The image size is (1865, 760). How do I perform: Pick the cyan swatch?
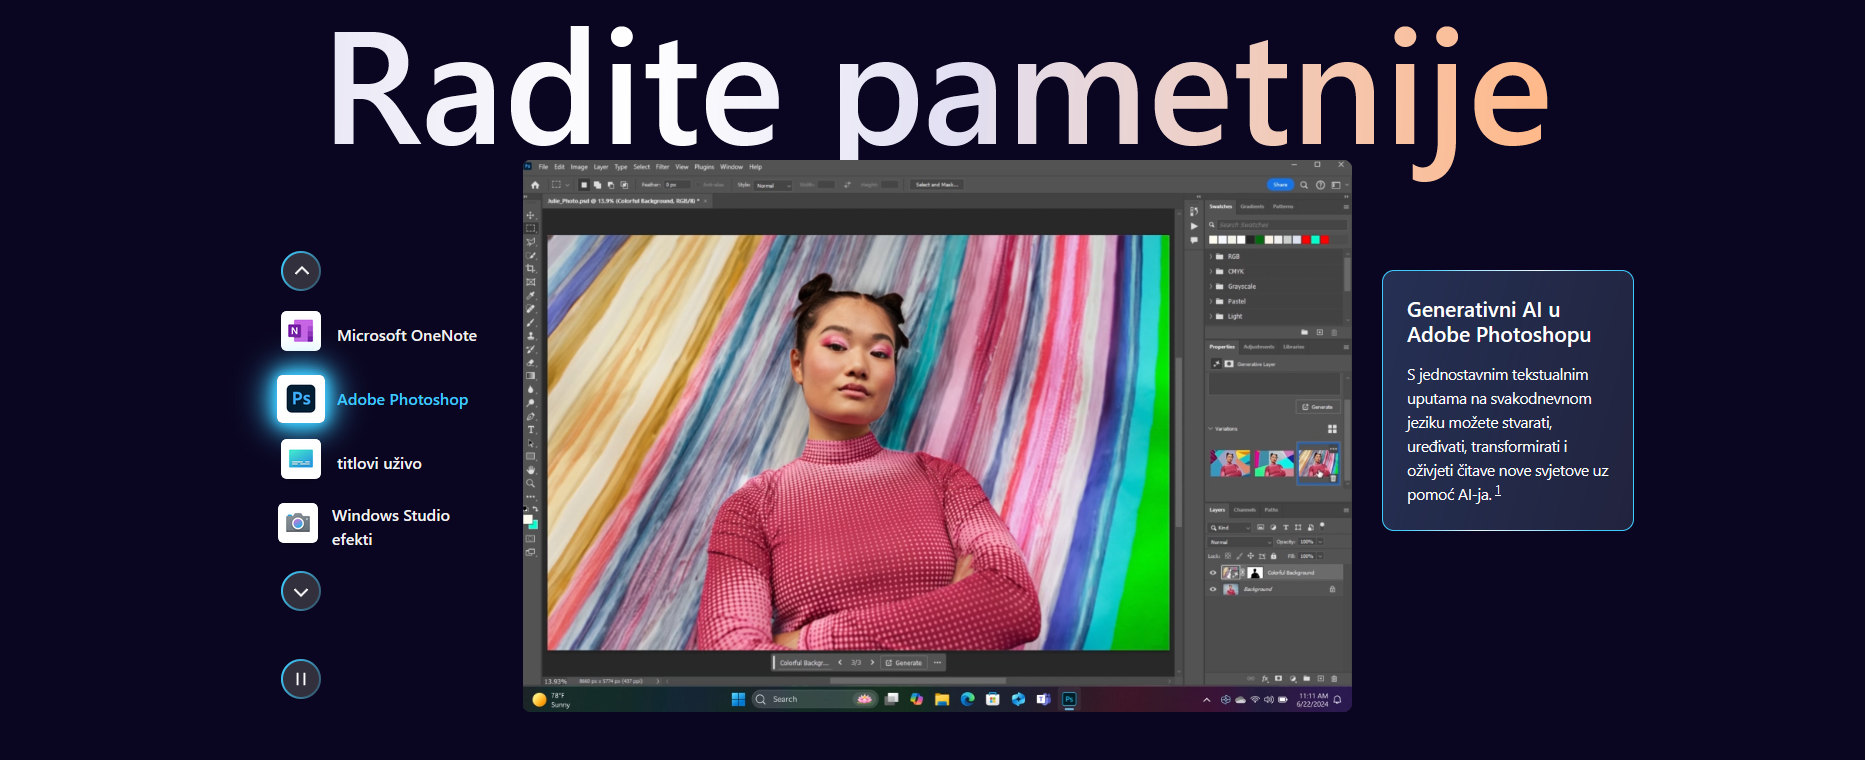point(1315,240)
